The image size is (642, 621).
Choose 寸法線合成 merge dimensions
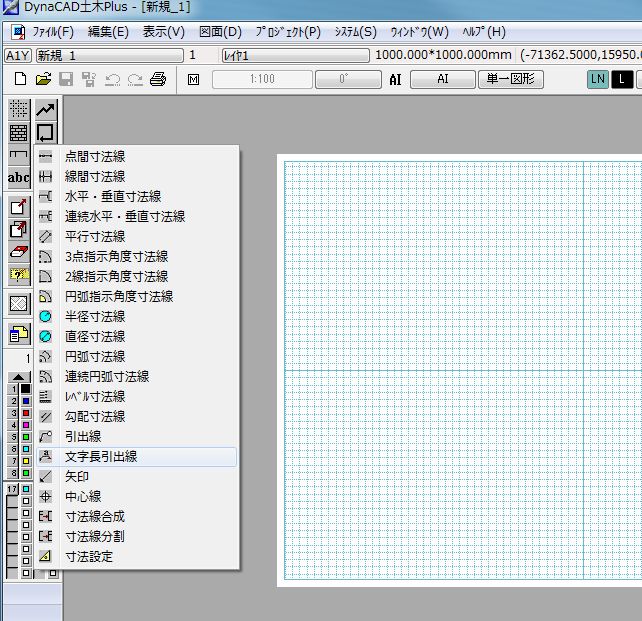coord(137,517)
